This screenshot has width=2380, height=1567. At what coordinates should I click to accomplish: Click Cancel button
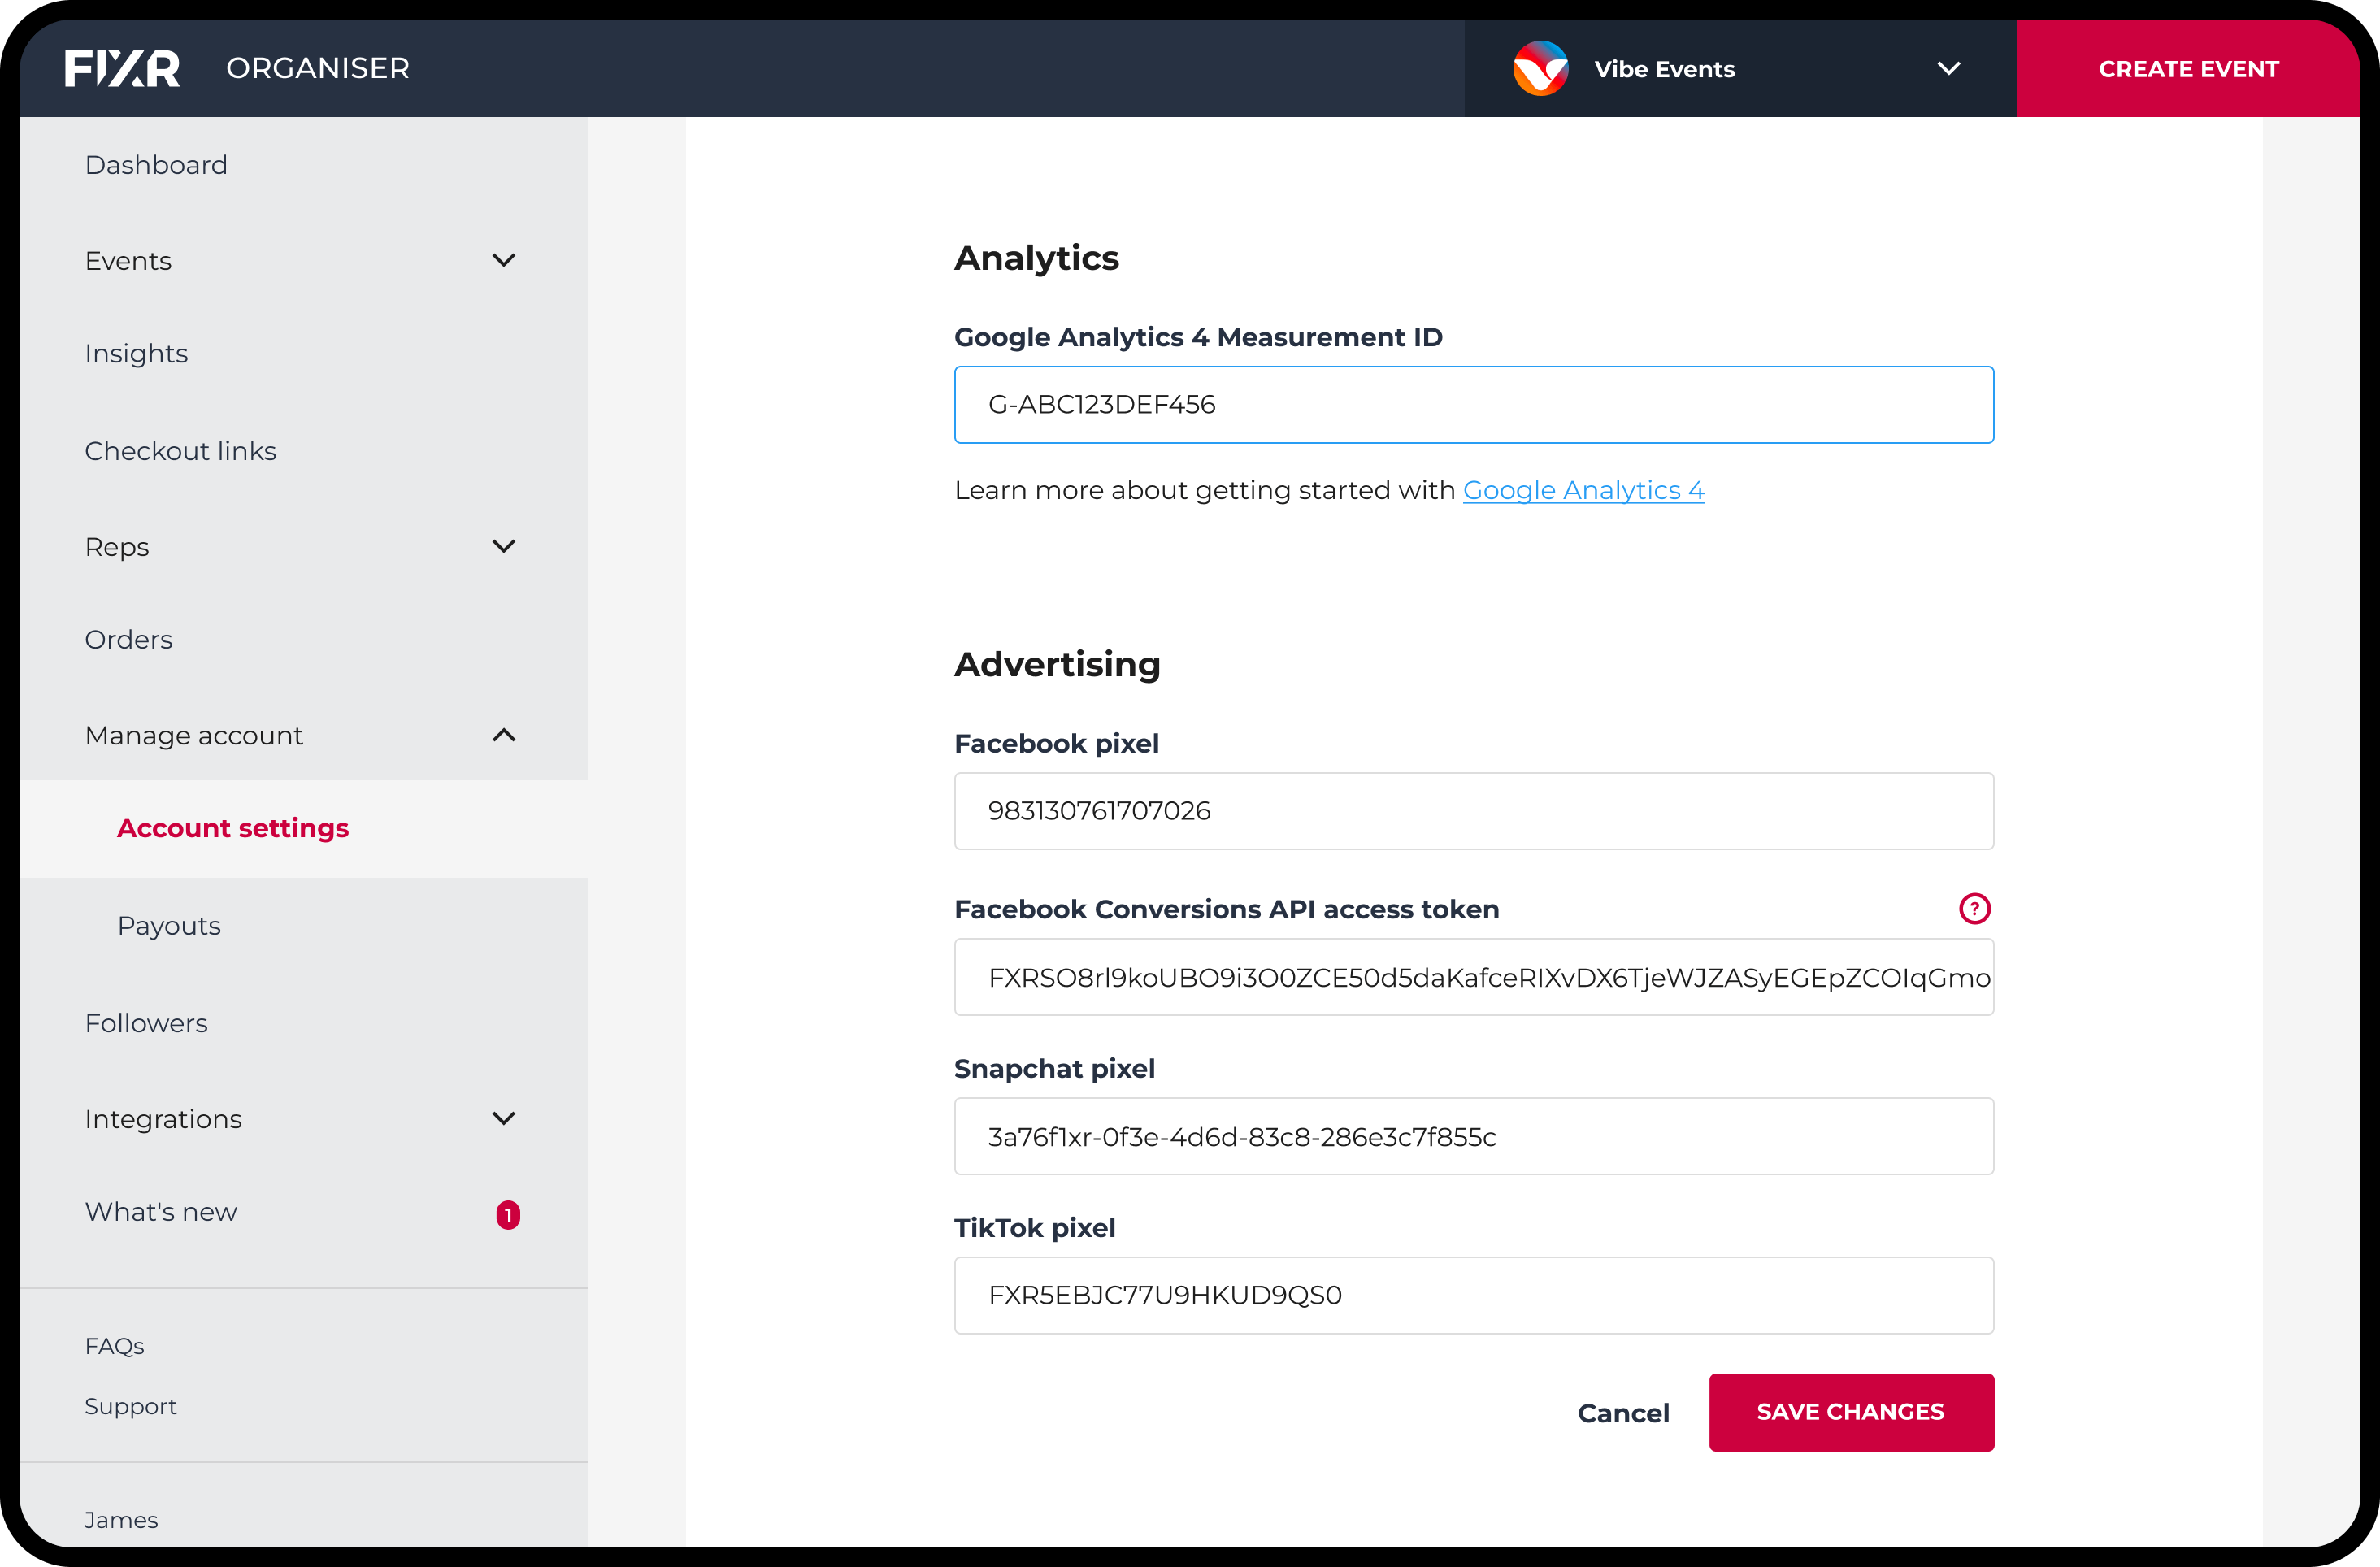click(x=1623, y=1413)
